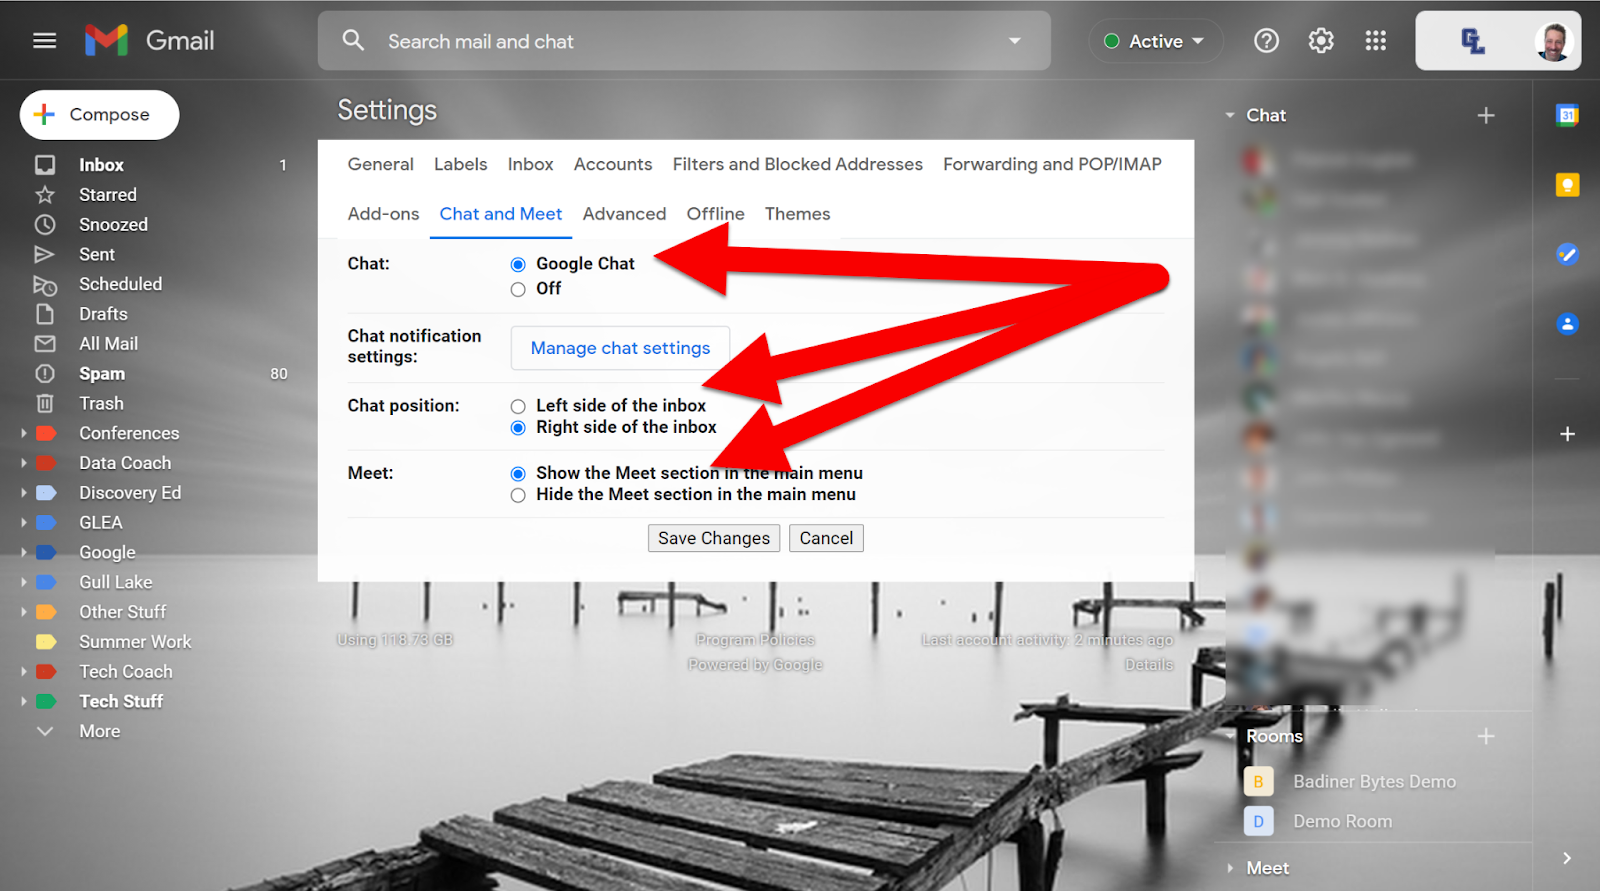1600x891 pixels.
Task: Open the Themes settings tab
Action: pos(797,214)
